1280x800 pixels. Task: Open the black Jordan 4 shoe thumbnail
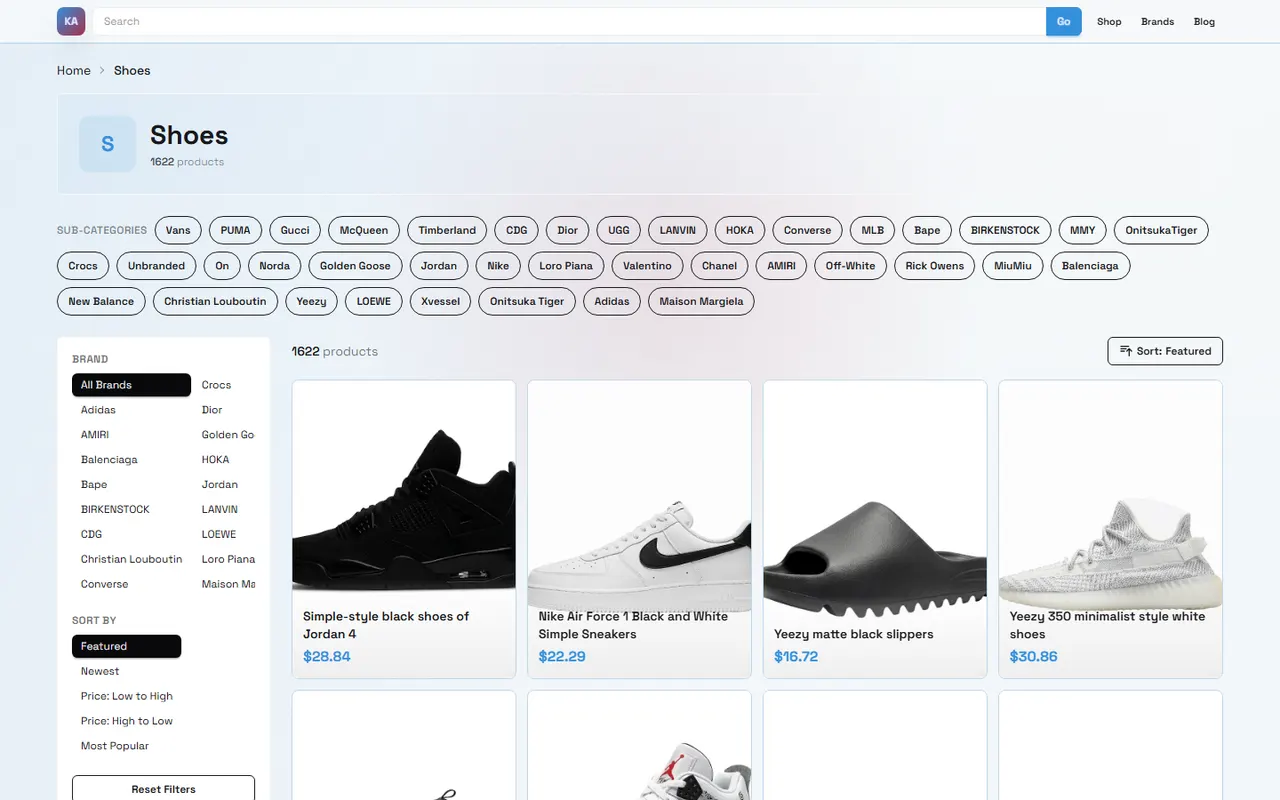[x=404, y=489]
